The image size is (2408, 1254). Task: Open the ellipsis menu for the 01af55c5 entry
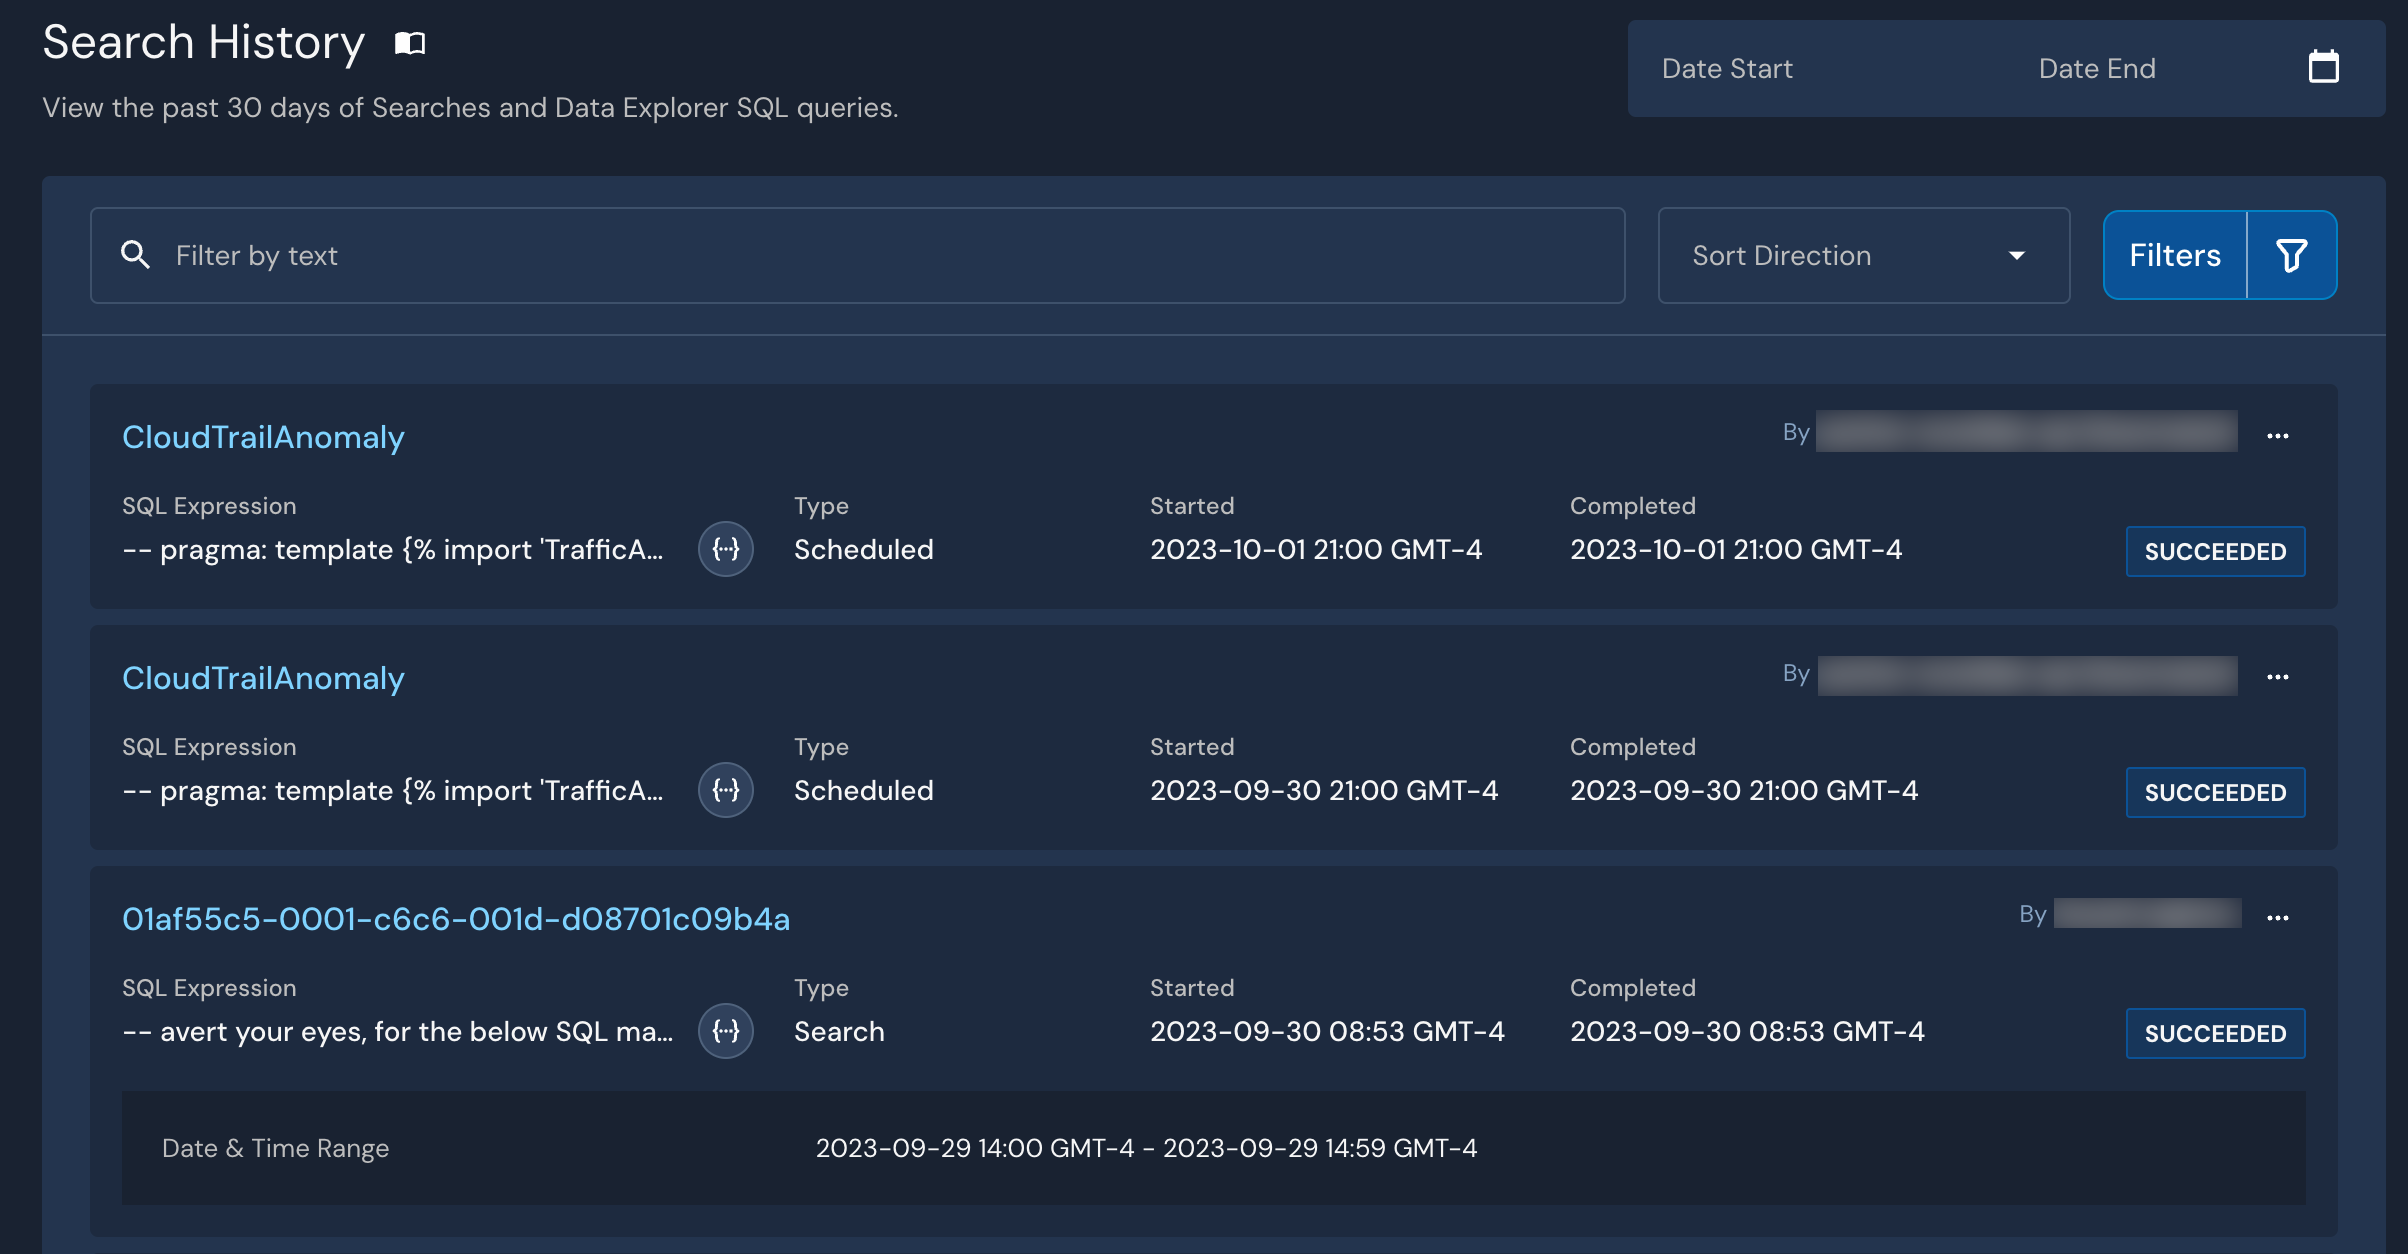[2279, 917]
